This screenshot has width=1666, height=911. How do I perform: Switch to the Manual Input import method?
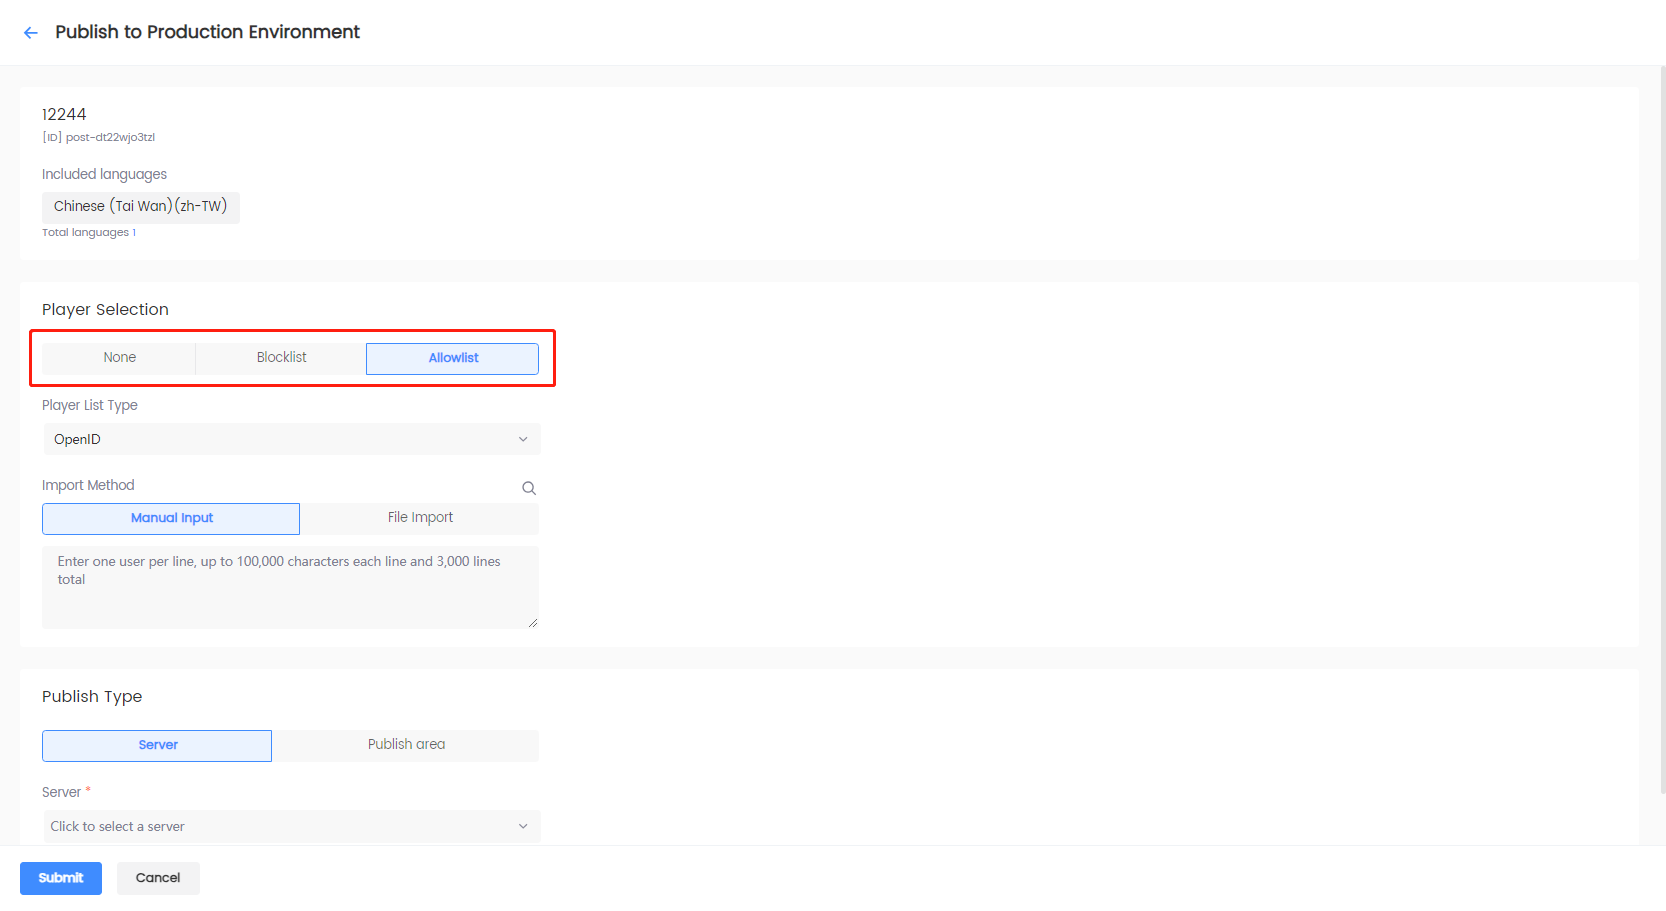pyautogui.click(x=171, y=518)
